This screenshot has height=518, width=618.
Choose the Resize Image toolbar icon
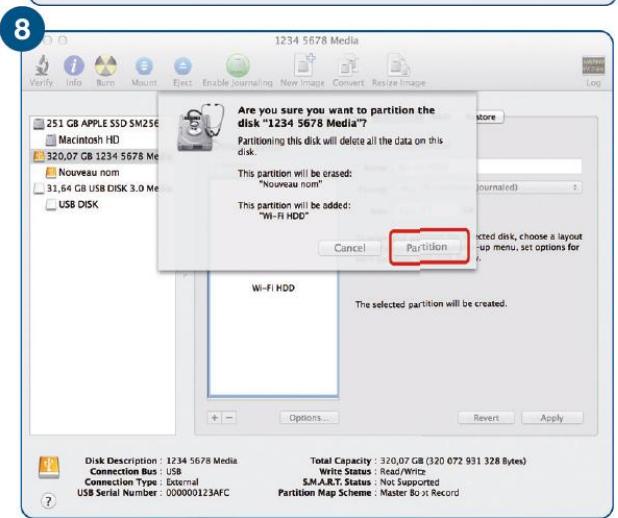coord(398,65)
